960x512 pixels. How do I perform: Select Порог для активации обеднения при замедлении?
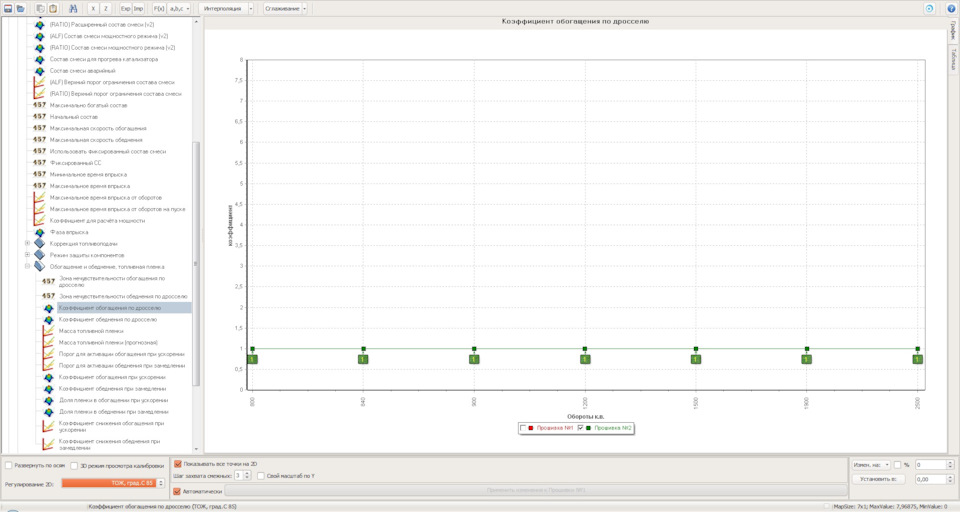122,366
